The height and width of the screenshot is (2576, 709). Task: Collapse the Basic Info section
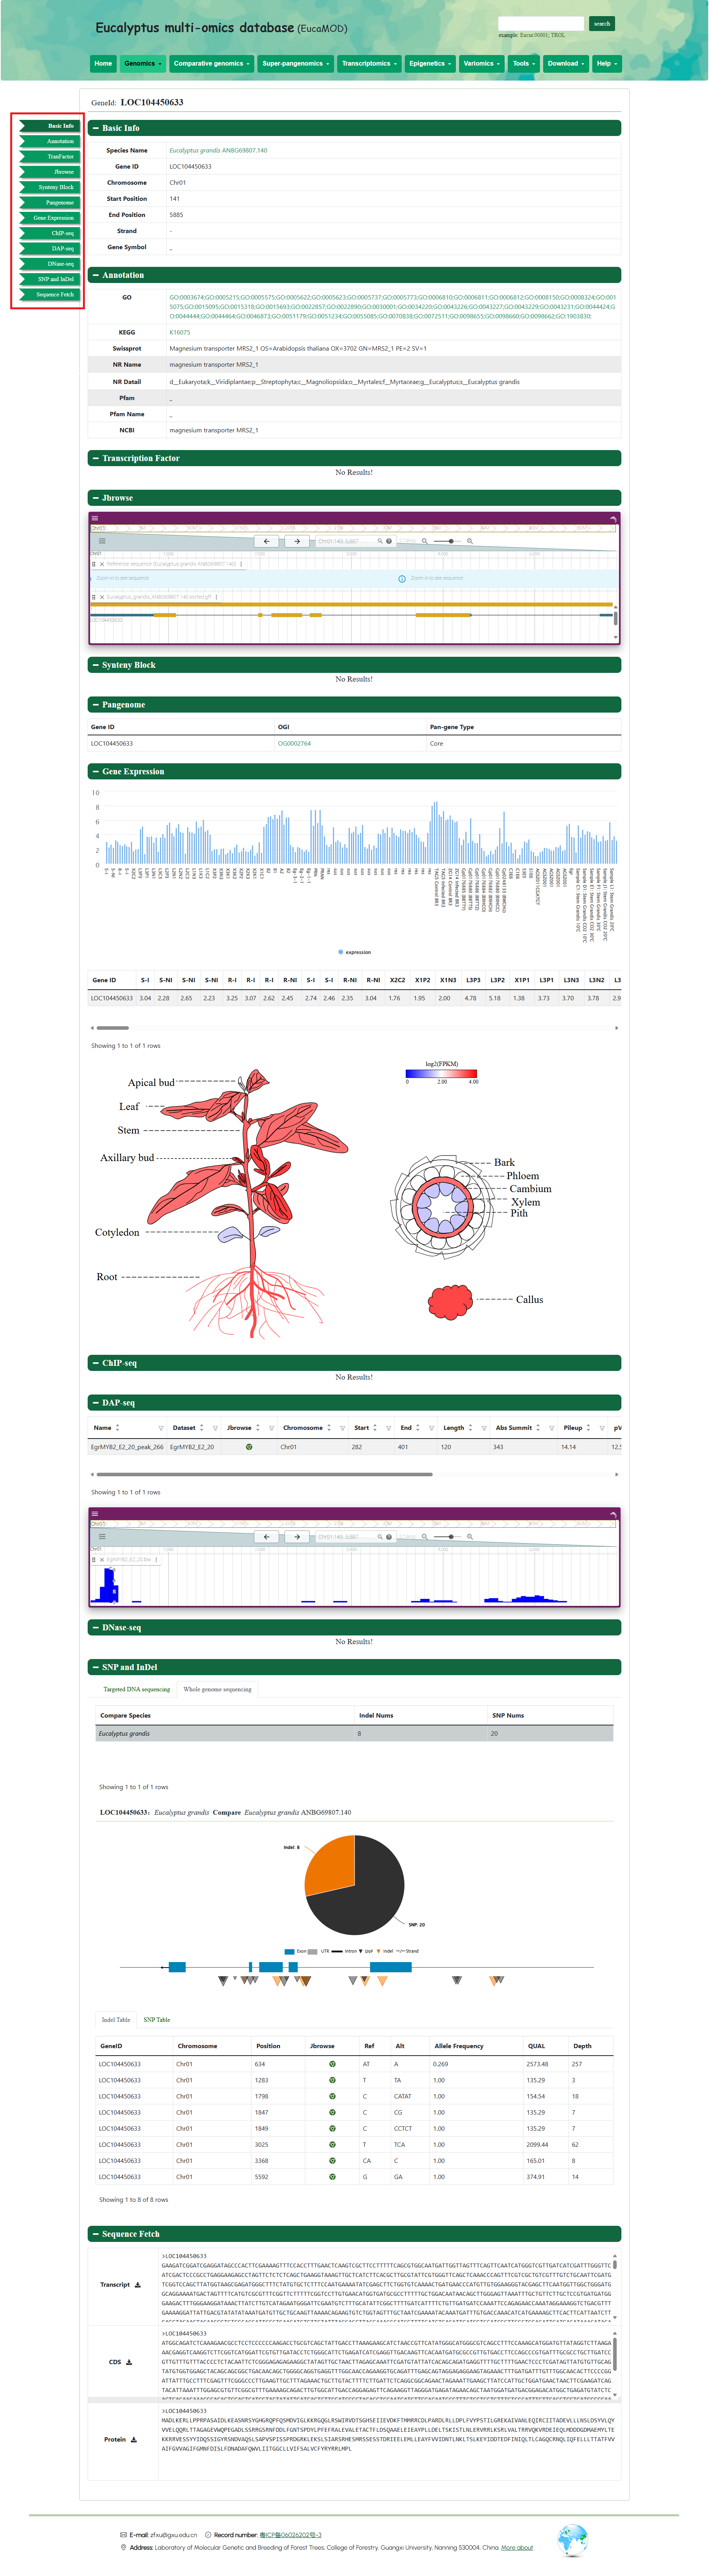(95, 128)
